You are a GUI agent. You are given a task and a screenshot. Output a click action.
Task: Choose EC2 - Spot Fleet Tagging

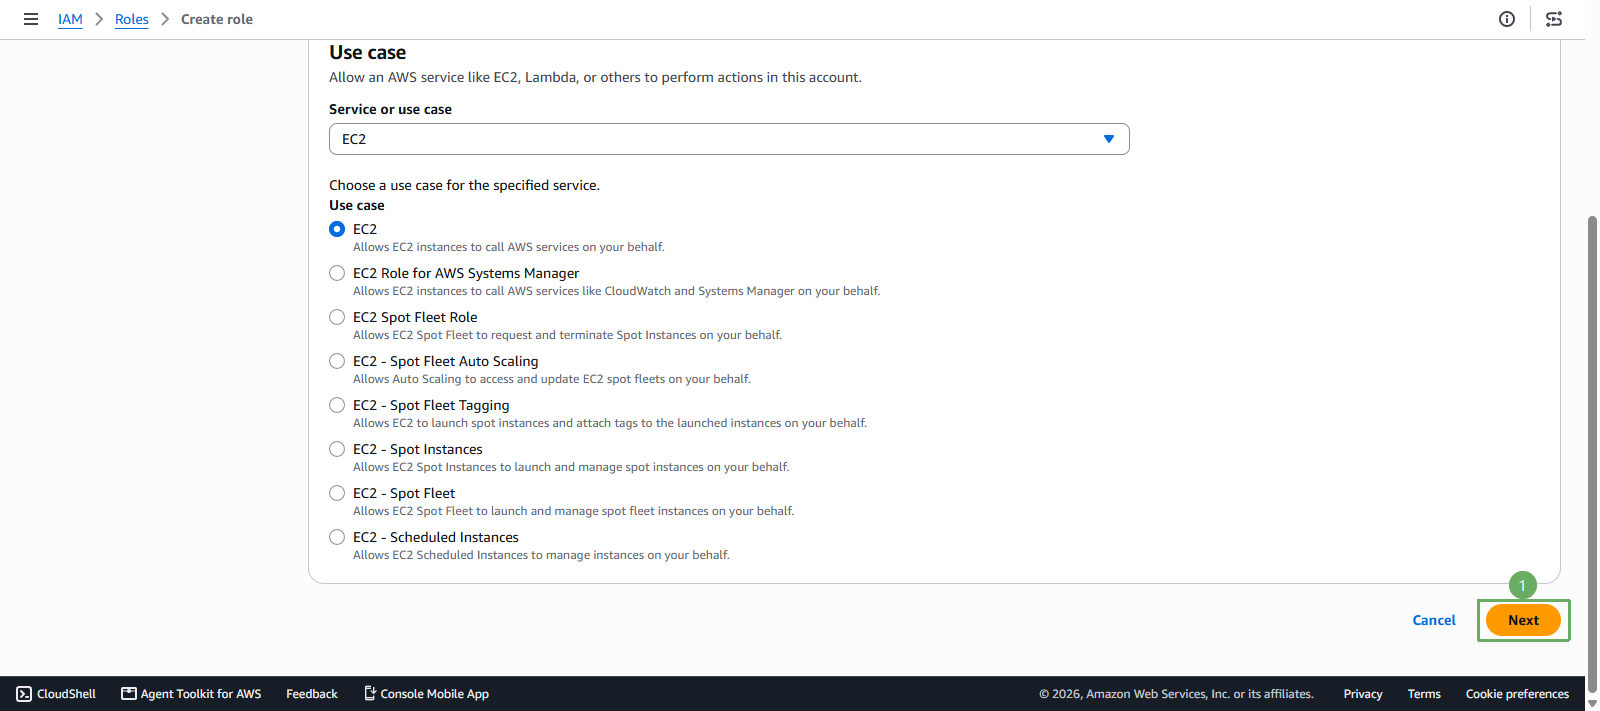coord(337,405)
